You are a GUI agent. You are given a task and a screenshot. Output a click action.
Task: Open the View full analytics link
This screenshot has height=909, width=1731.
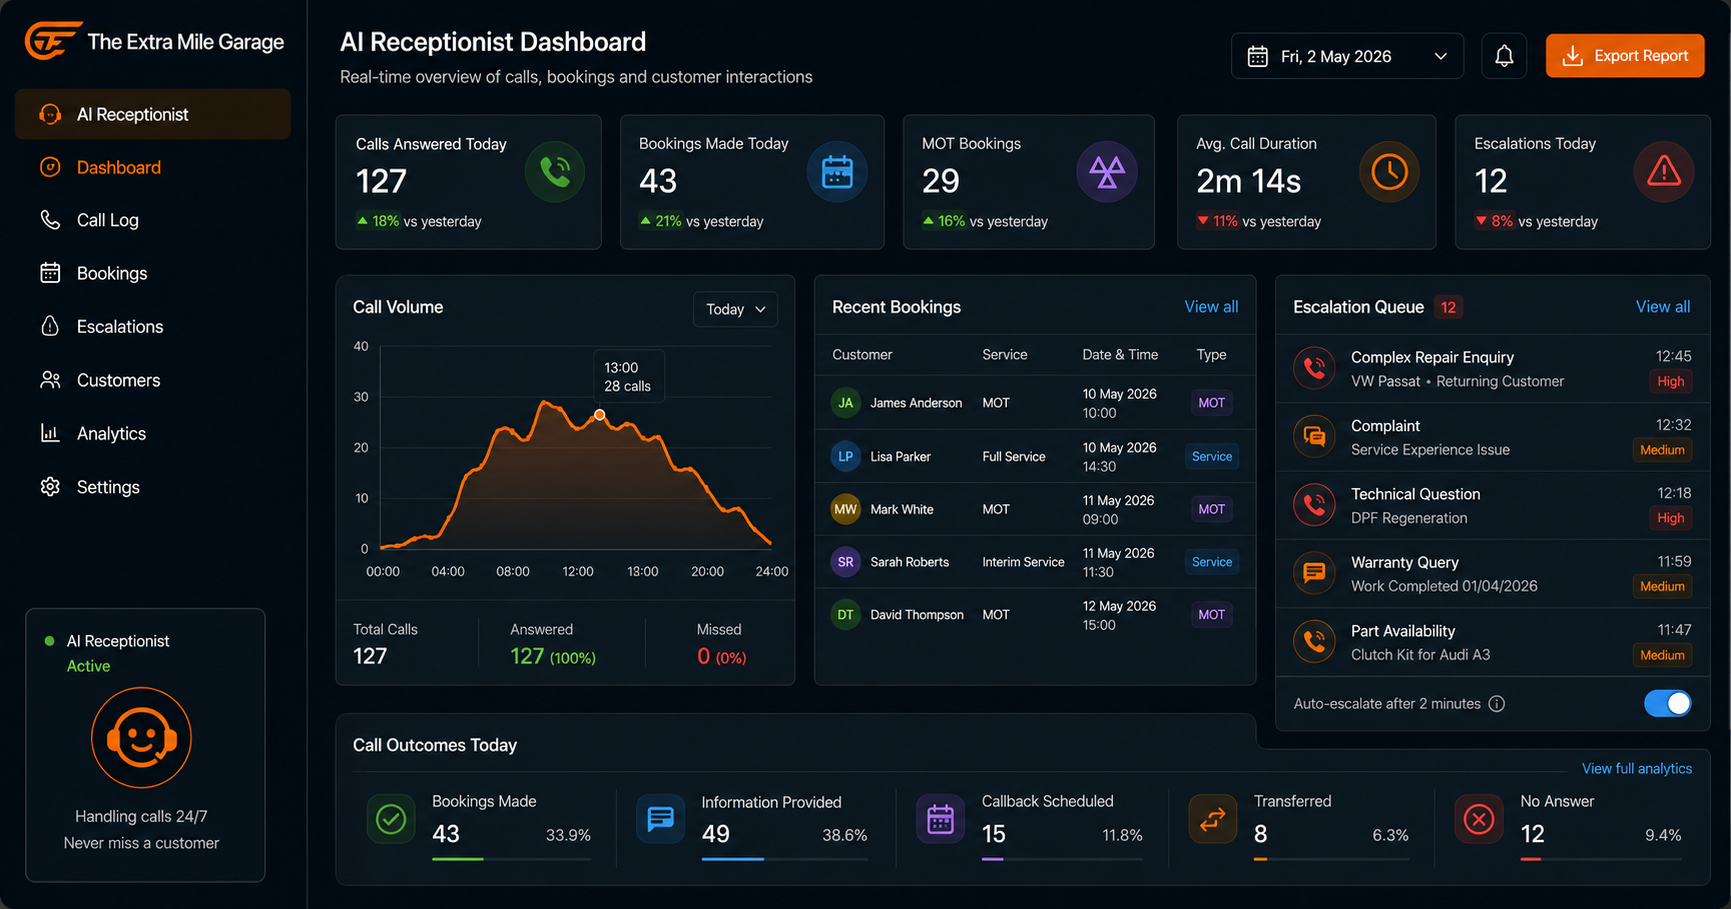pyautogui.click(x=1637, y=769)
